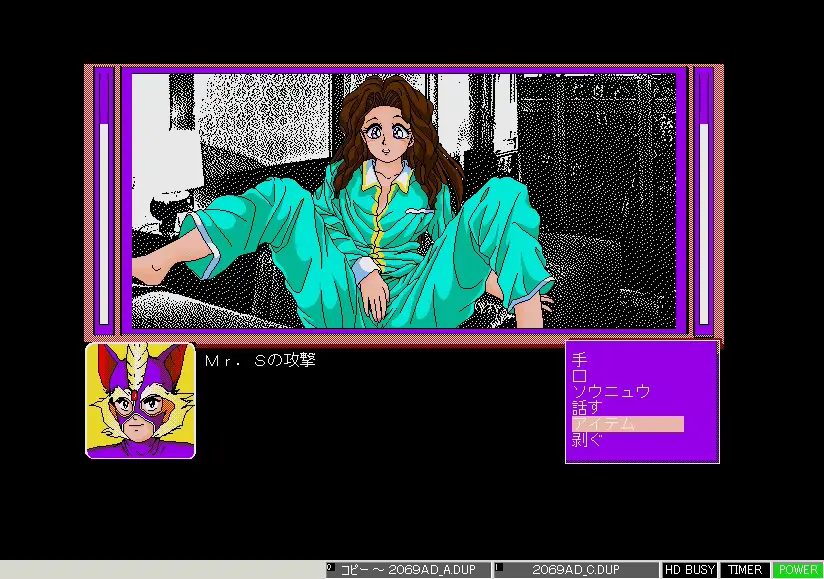The height and width of the screenshot is (579, 824).
Task: Select the highlighted アイテム menu entry
Action: 628,423
